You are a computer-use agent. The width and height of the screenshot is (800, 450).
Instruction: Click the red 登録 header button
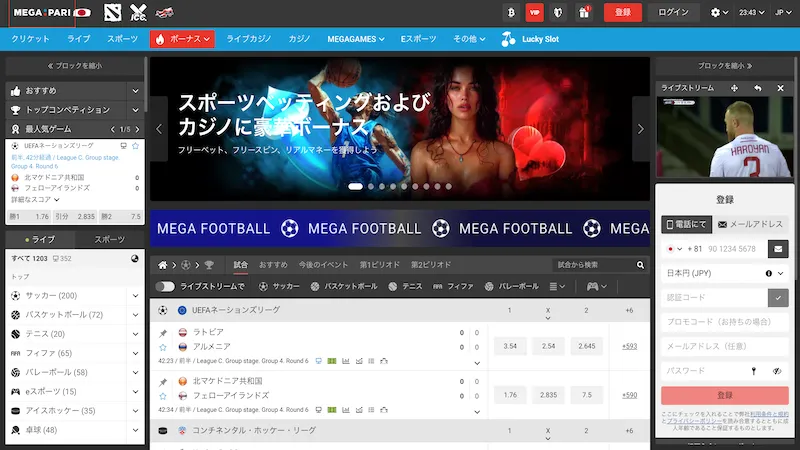622,12
